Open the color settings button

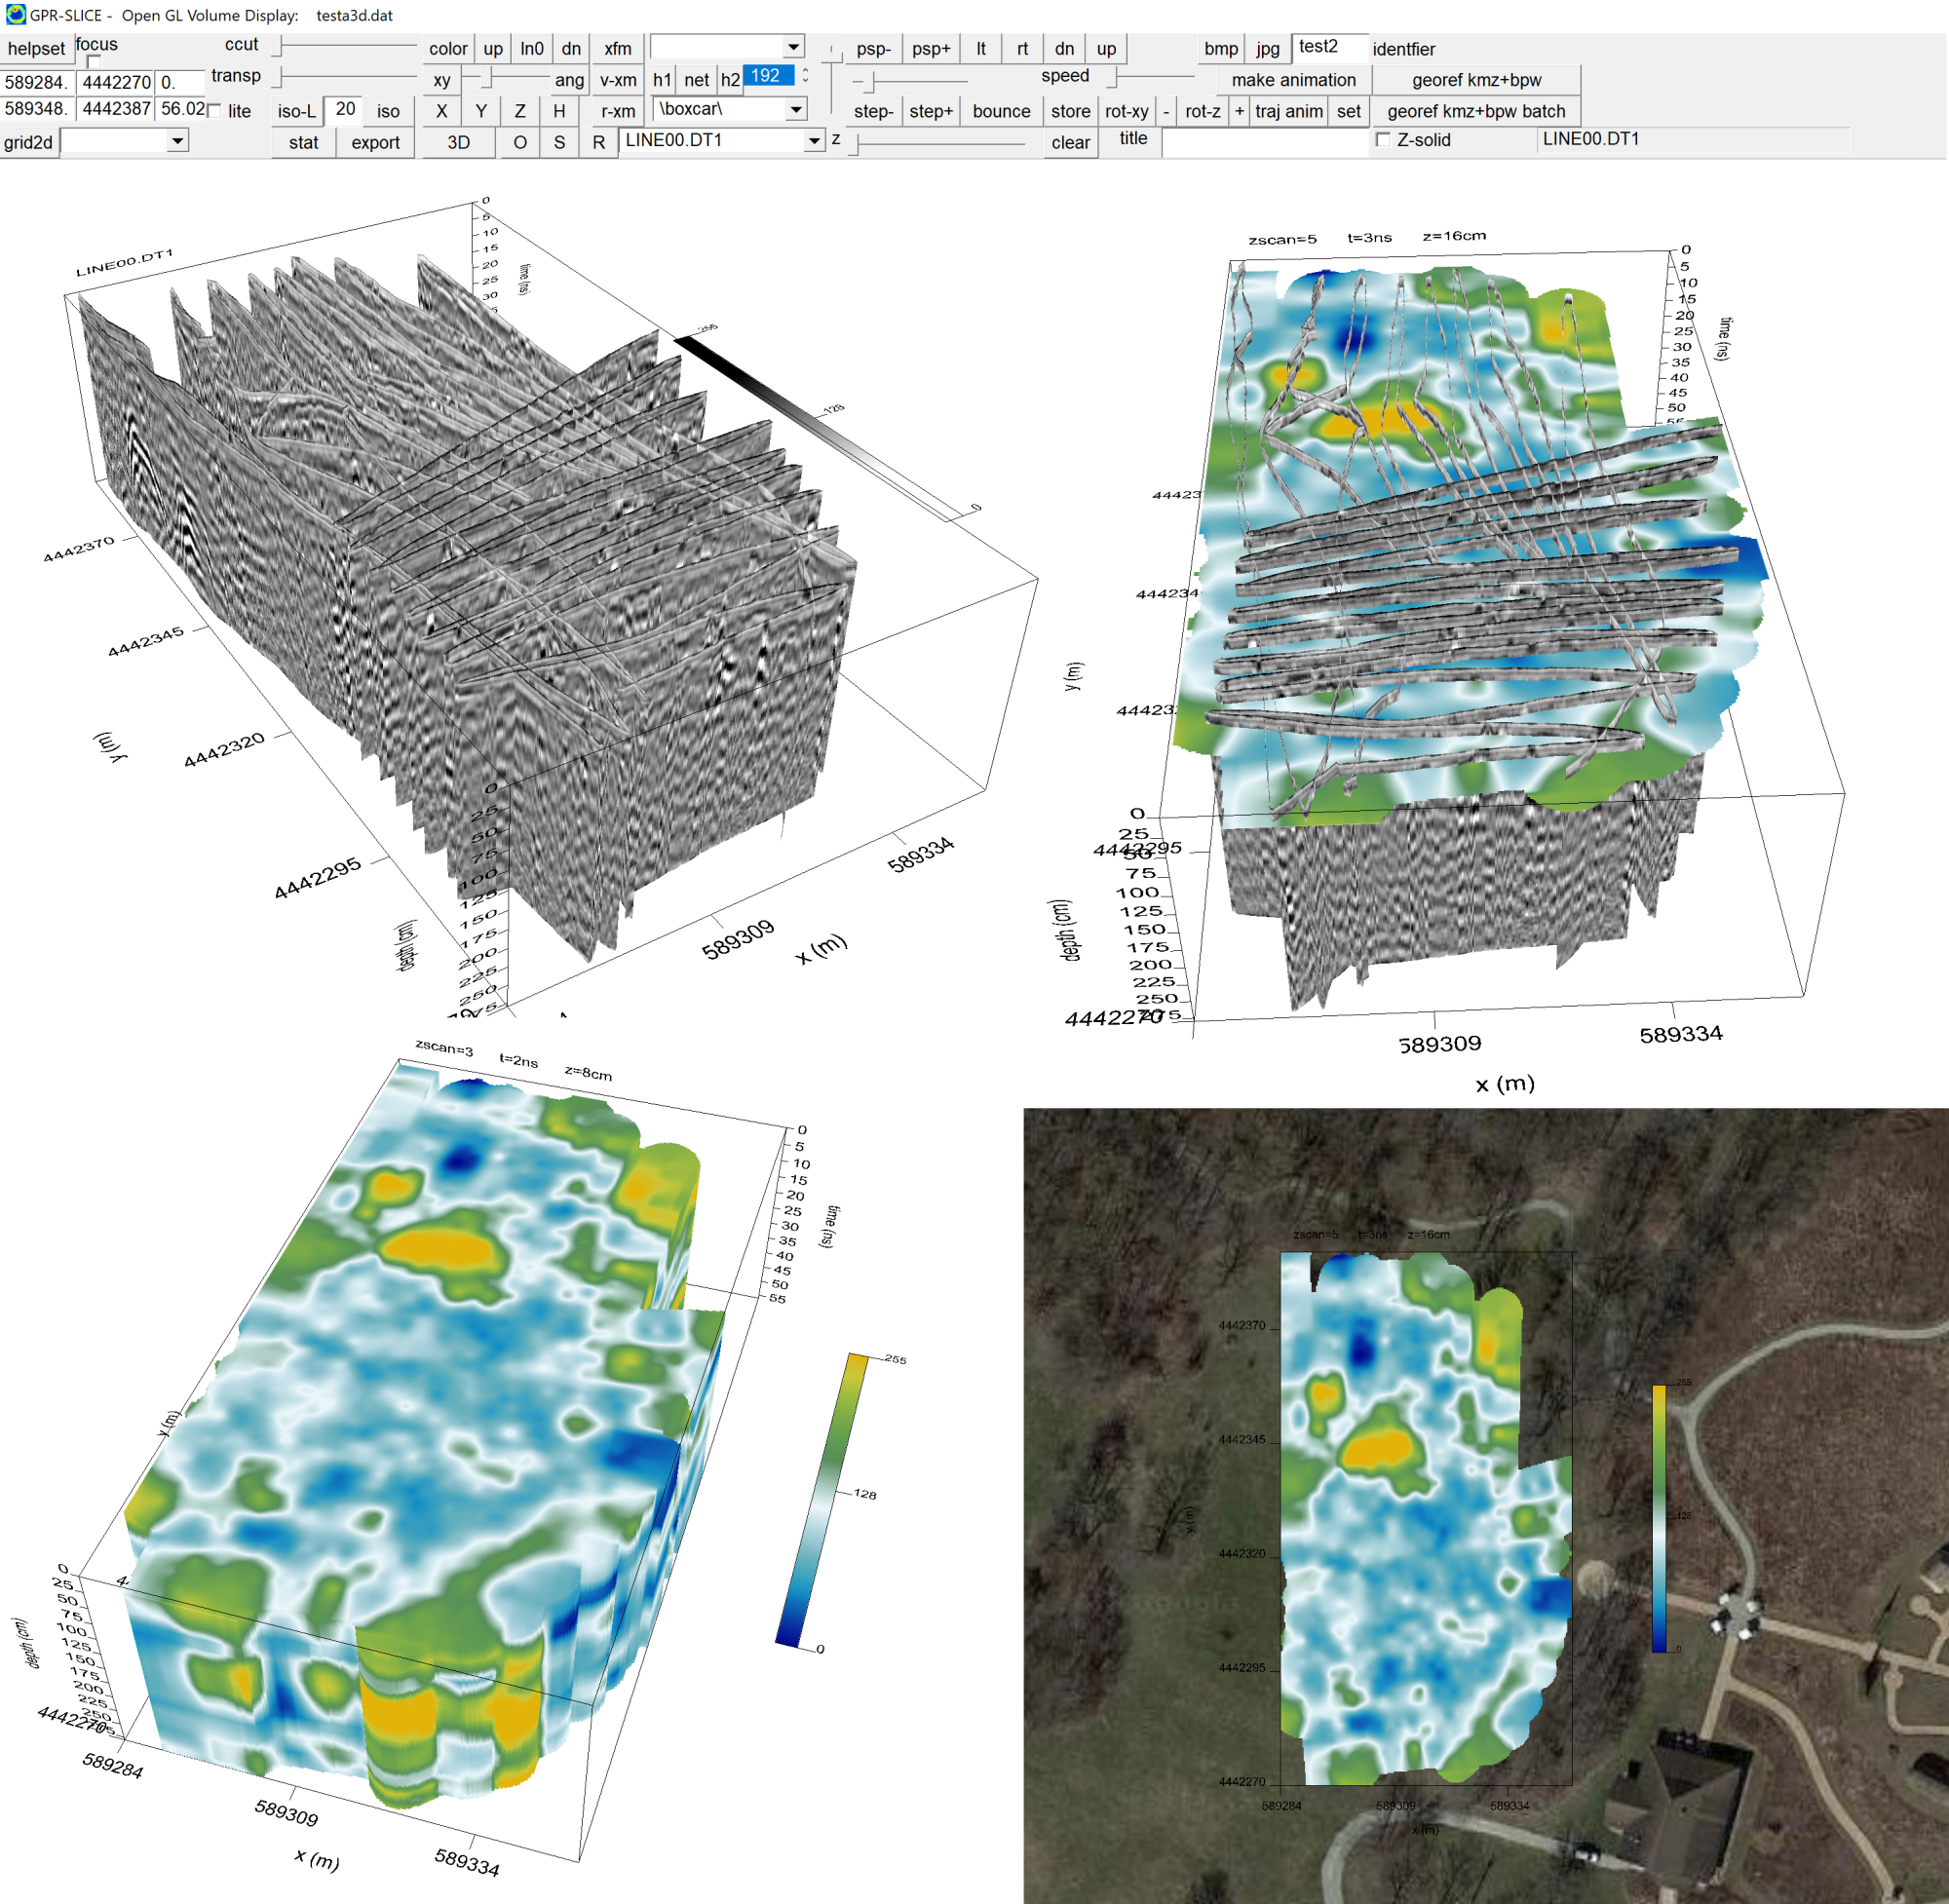(x=447, y=48)
